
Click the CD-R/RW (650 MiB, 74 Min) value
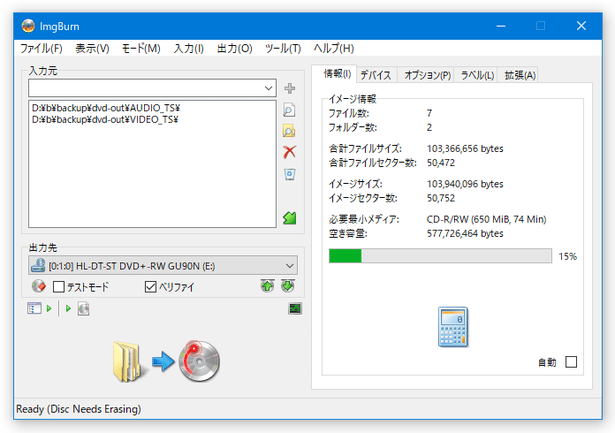coord(486,219)
